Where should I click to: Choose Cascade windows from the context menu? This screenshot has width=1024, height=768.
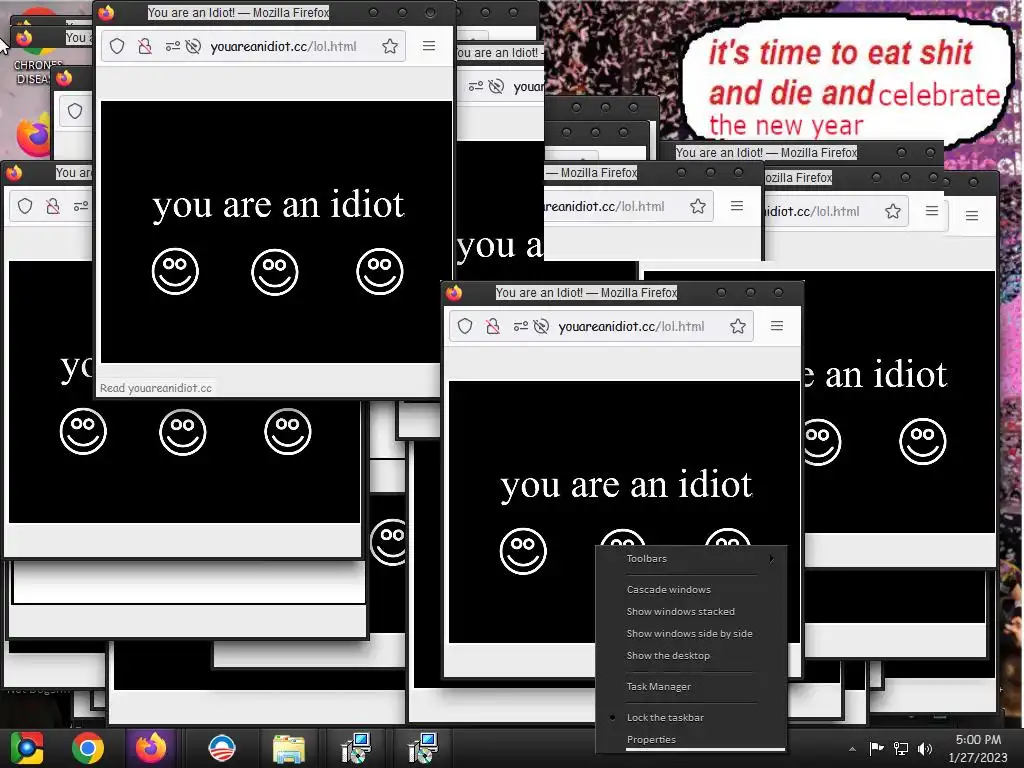click(x=669, y=589)
